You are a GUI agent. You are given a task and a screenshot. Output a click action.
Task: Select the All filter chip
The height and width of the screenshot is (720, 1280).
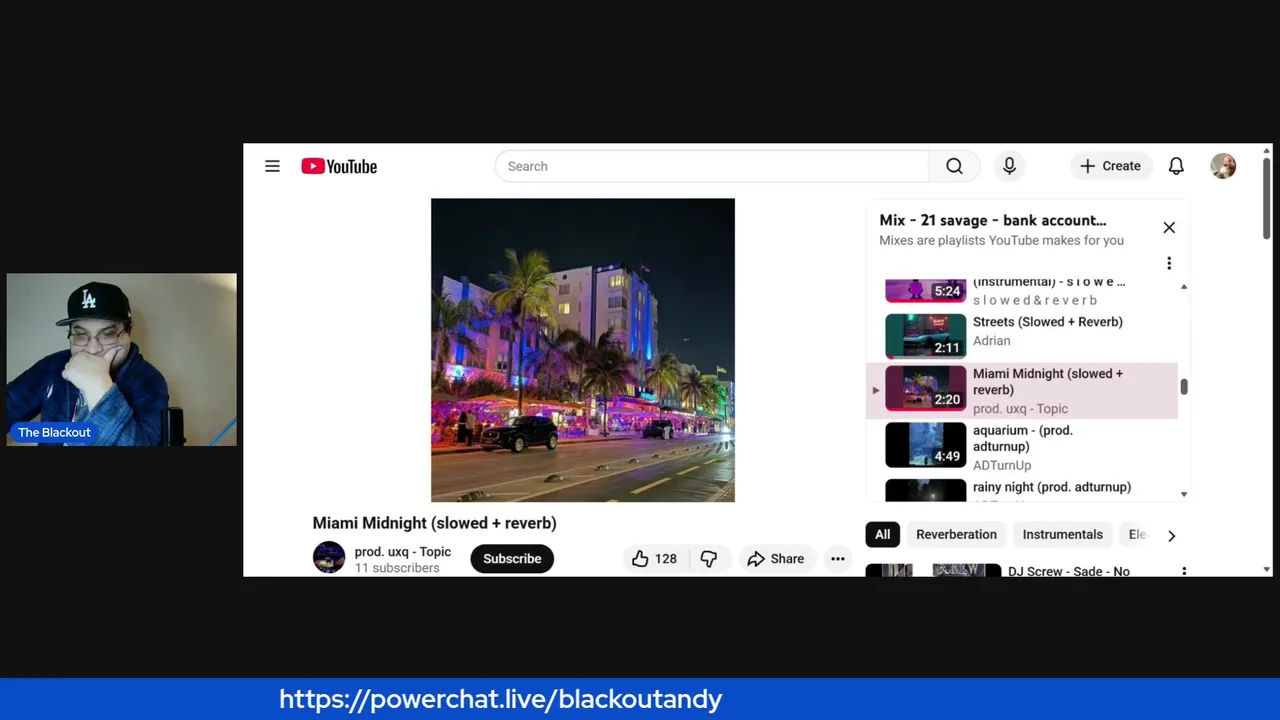coord(882,535)
